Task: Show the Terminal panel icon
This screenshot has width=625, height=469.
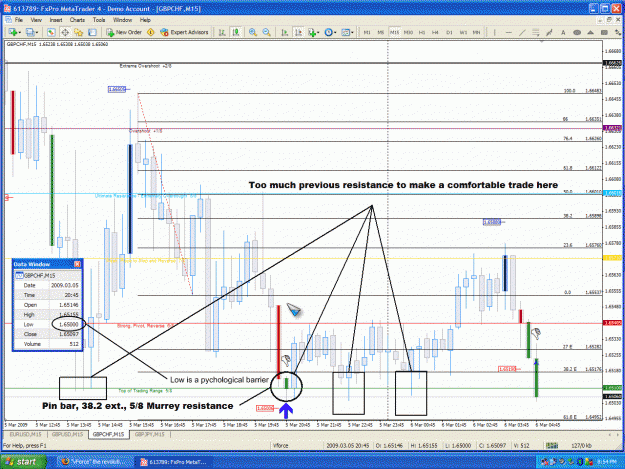Action: (x=92, y=32)
